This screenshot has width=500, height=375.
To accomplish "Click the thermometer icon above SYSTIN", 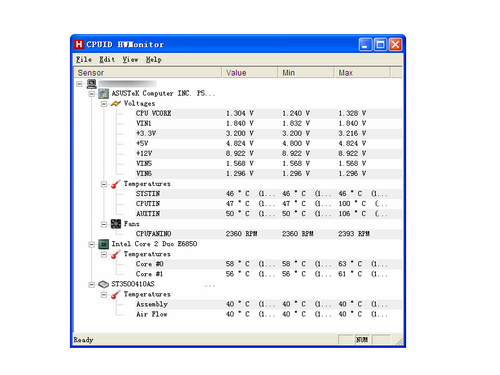I will tap(116, 184).
